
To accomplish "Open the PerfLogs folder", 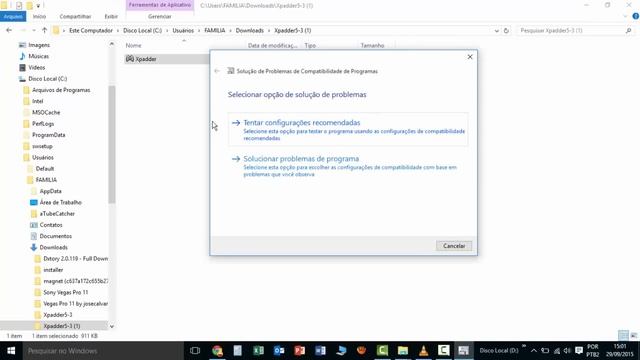I will coord(43,124).
